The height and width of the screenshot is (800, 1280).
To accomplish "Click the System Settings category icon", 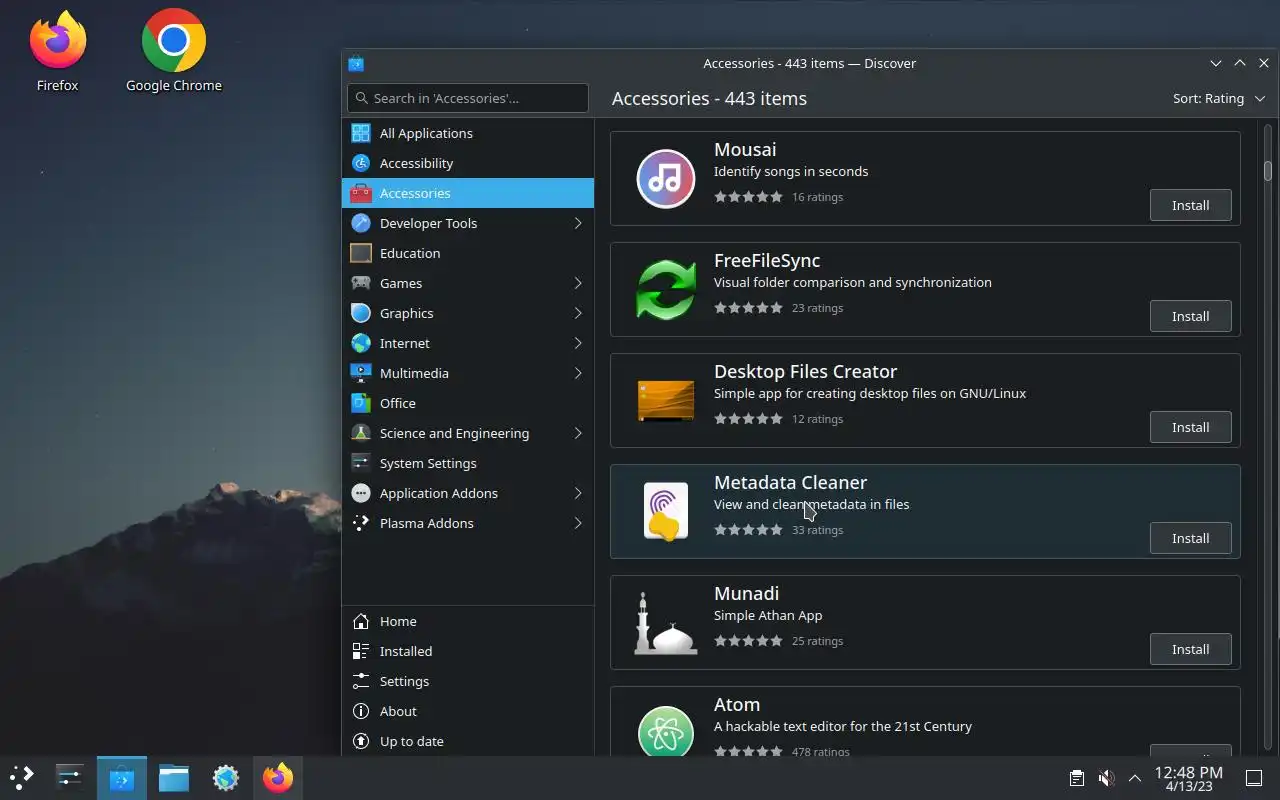I will (361, 463).
